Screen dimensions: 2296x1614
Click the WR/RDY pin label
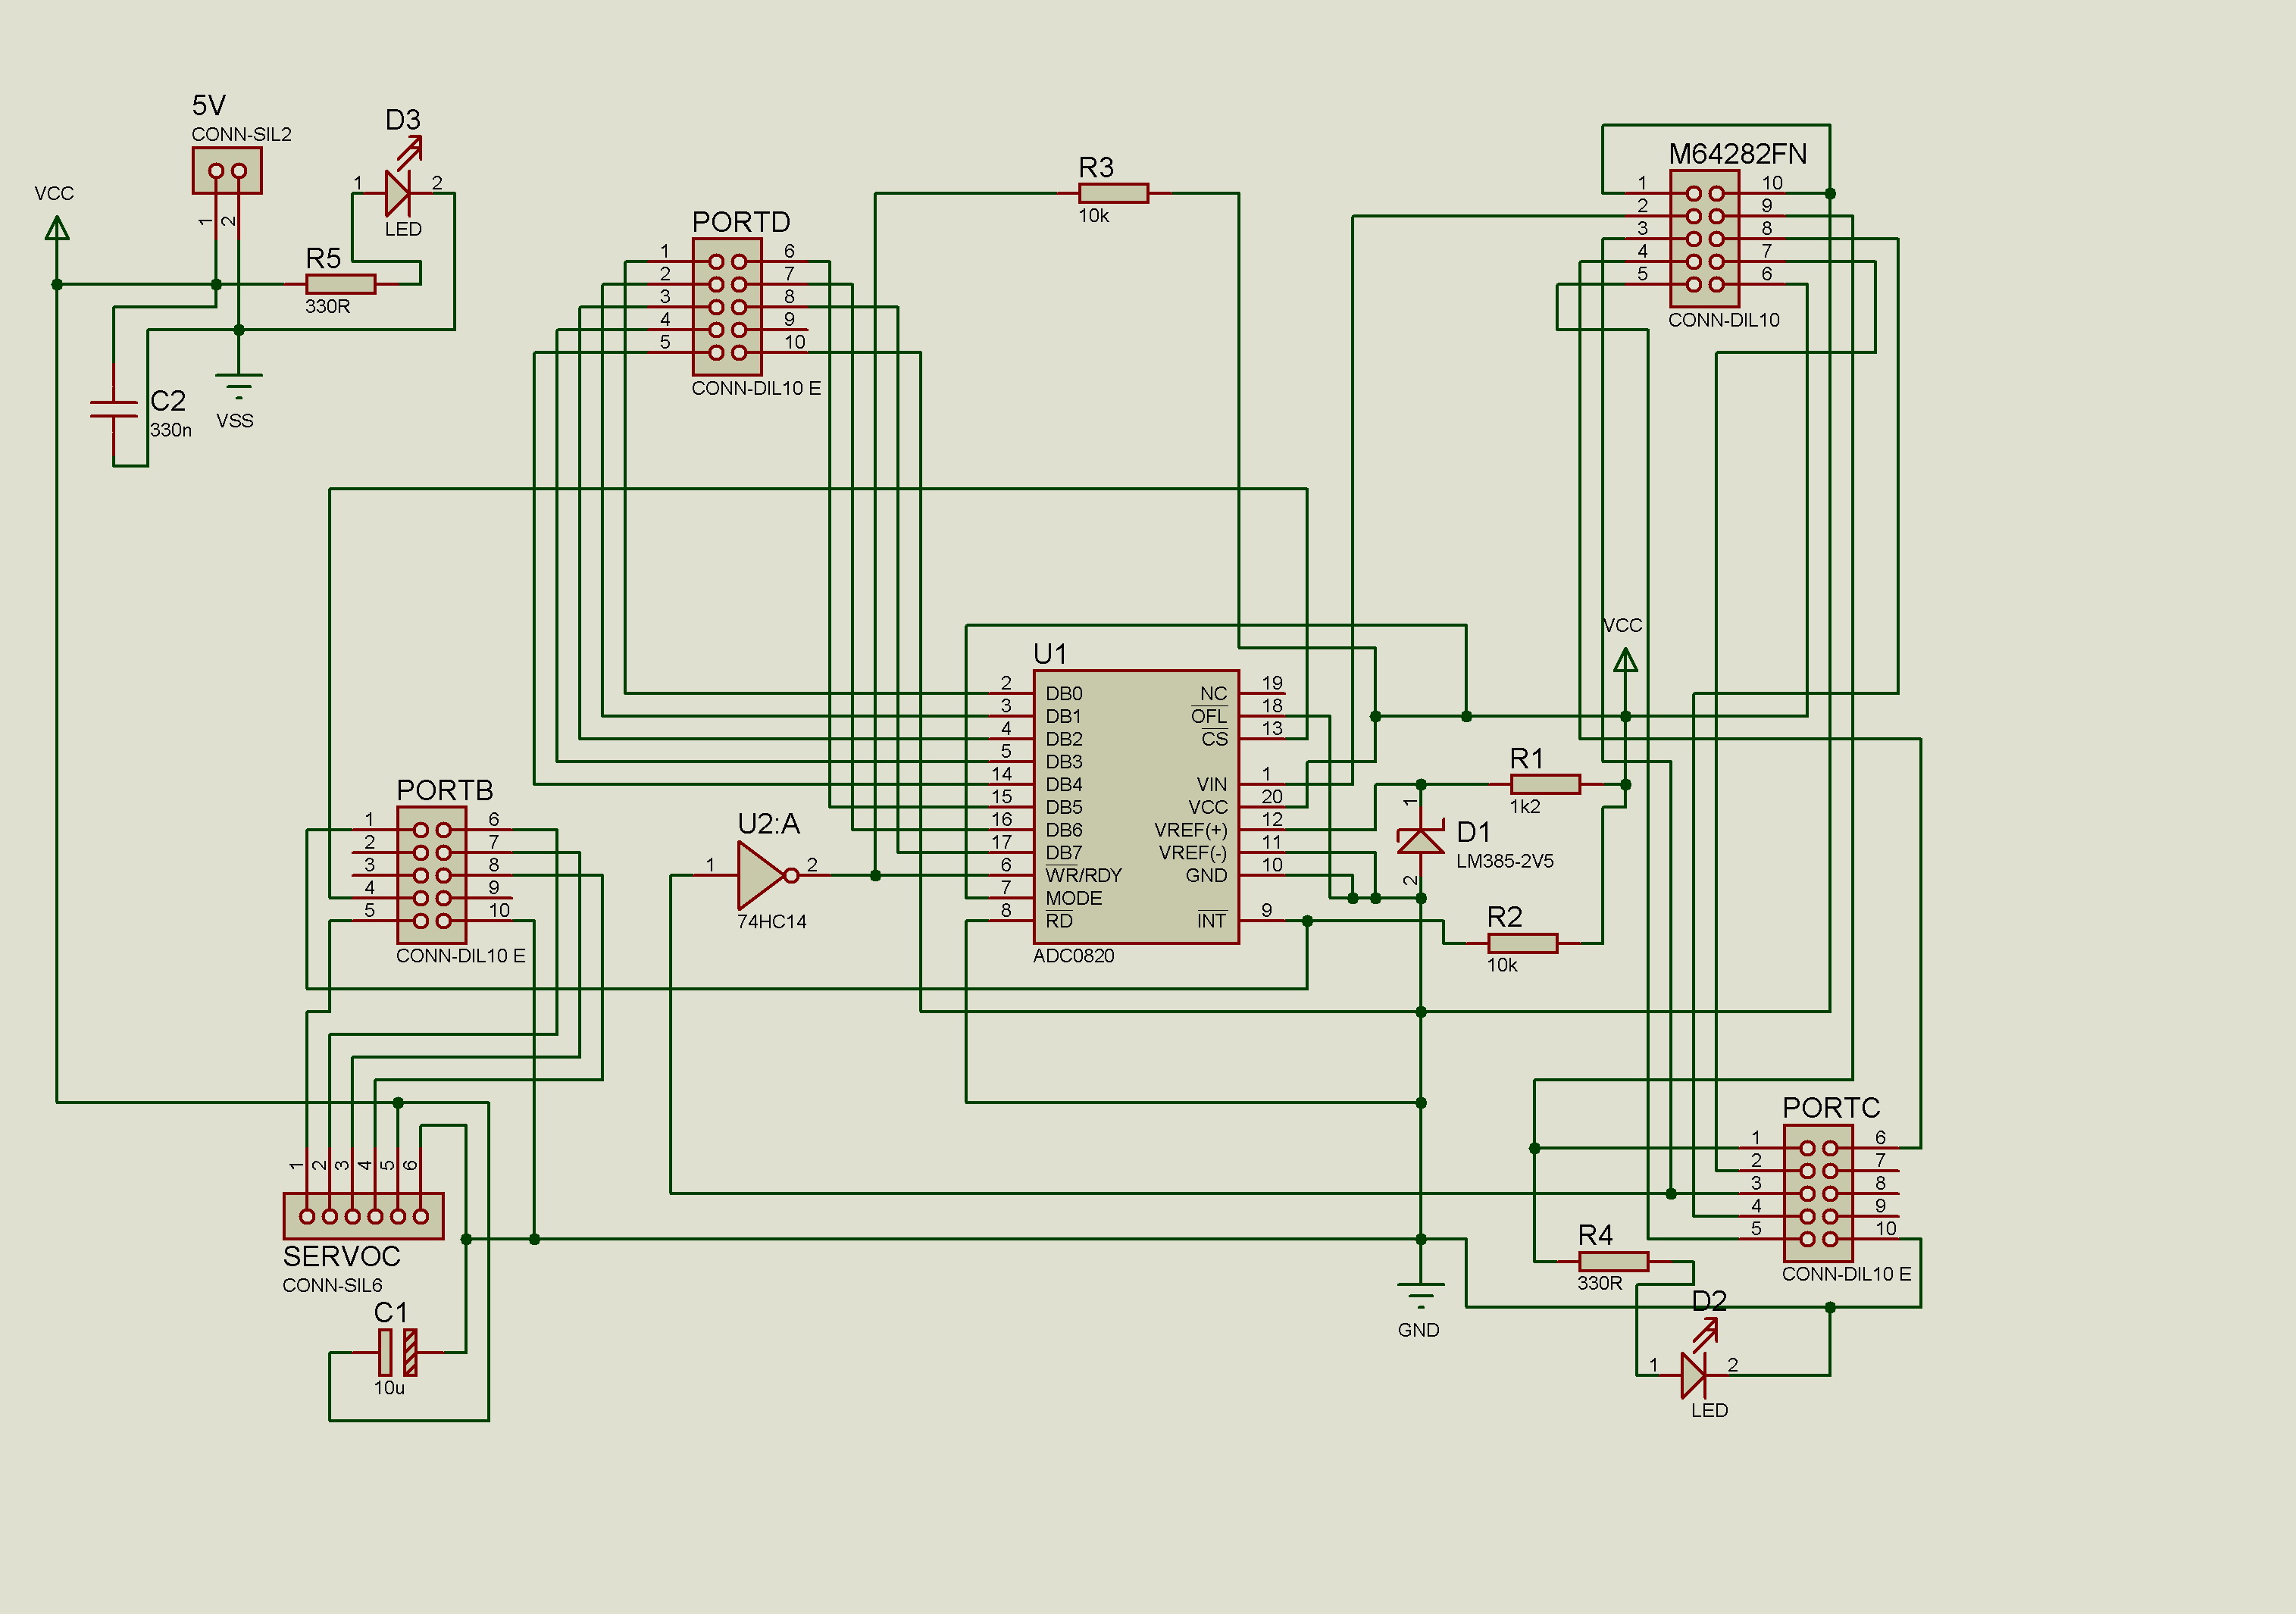(1083, 875)
